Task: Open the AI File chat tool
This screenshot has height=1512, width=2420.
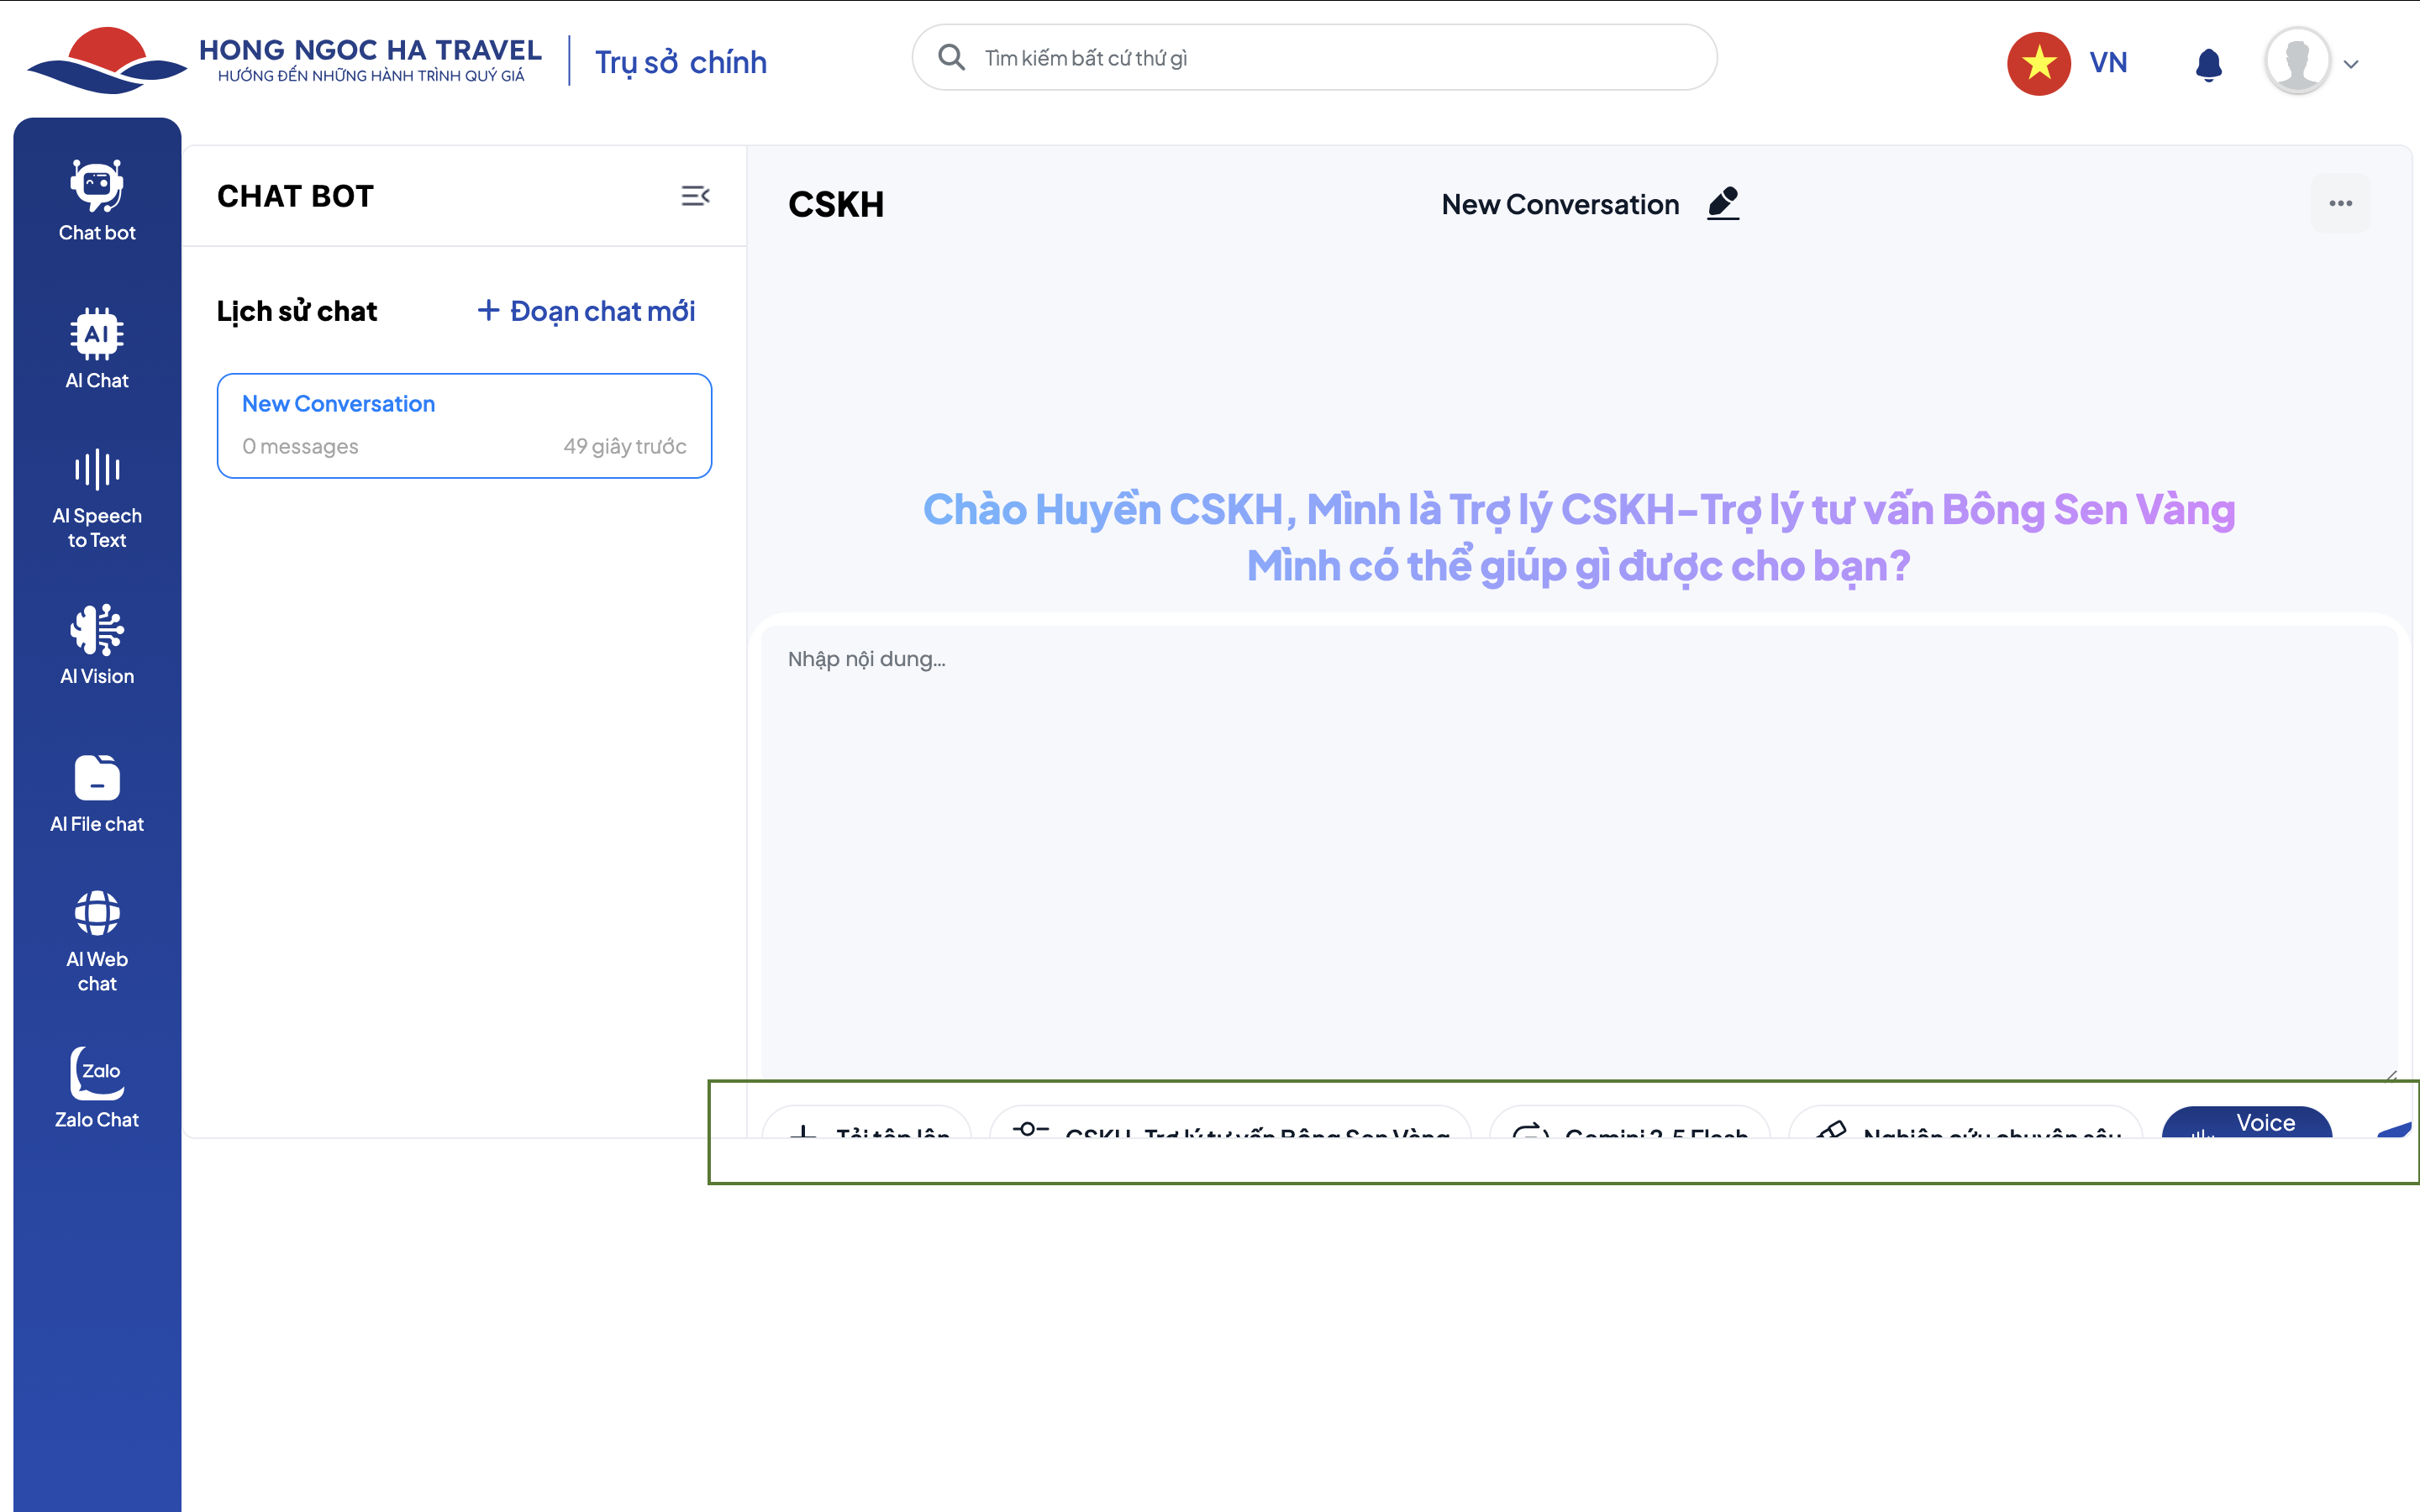Action: [97, 794]
